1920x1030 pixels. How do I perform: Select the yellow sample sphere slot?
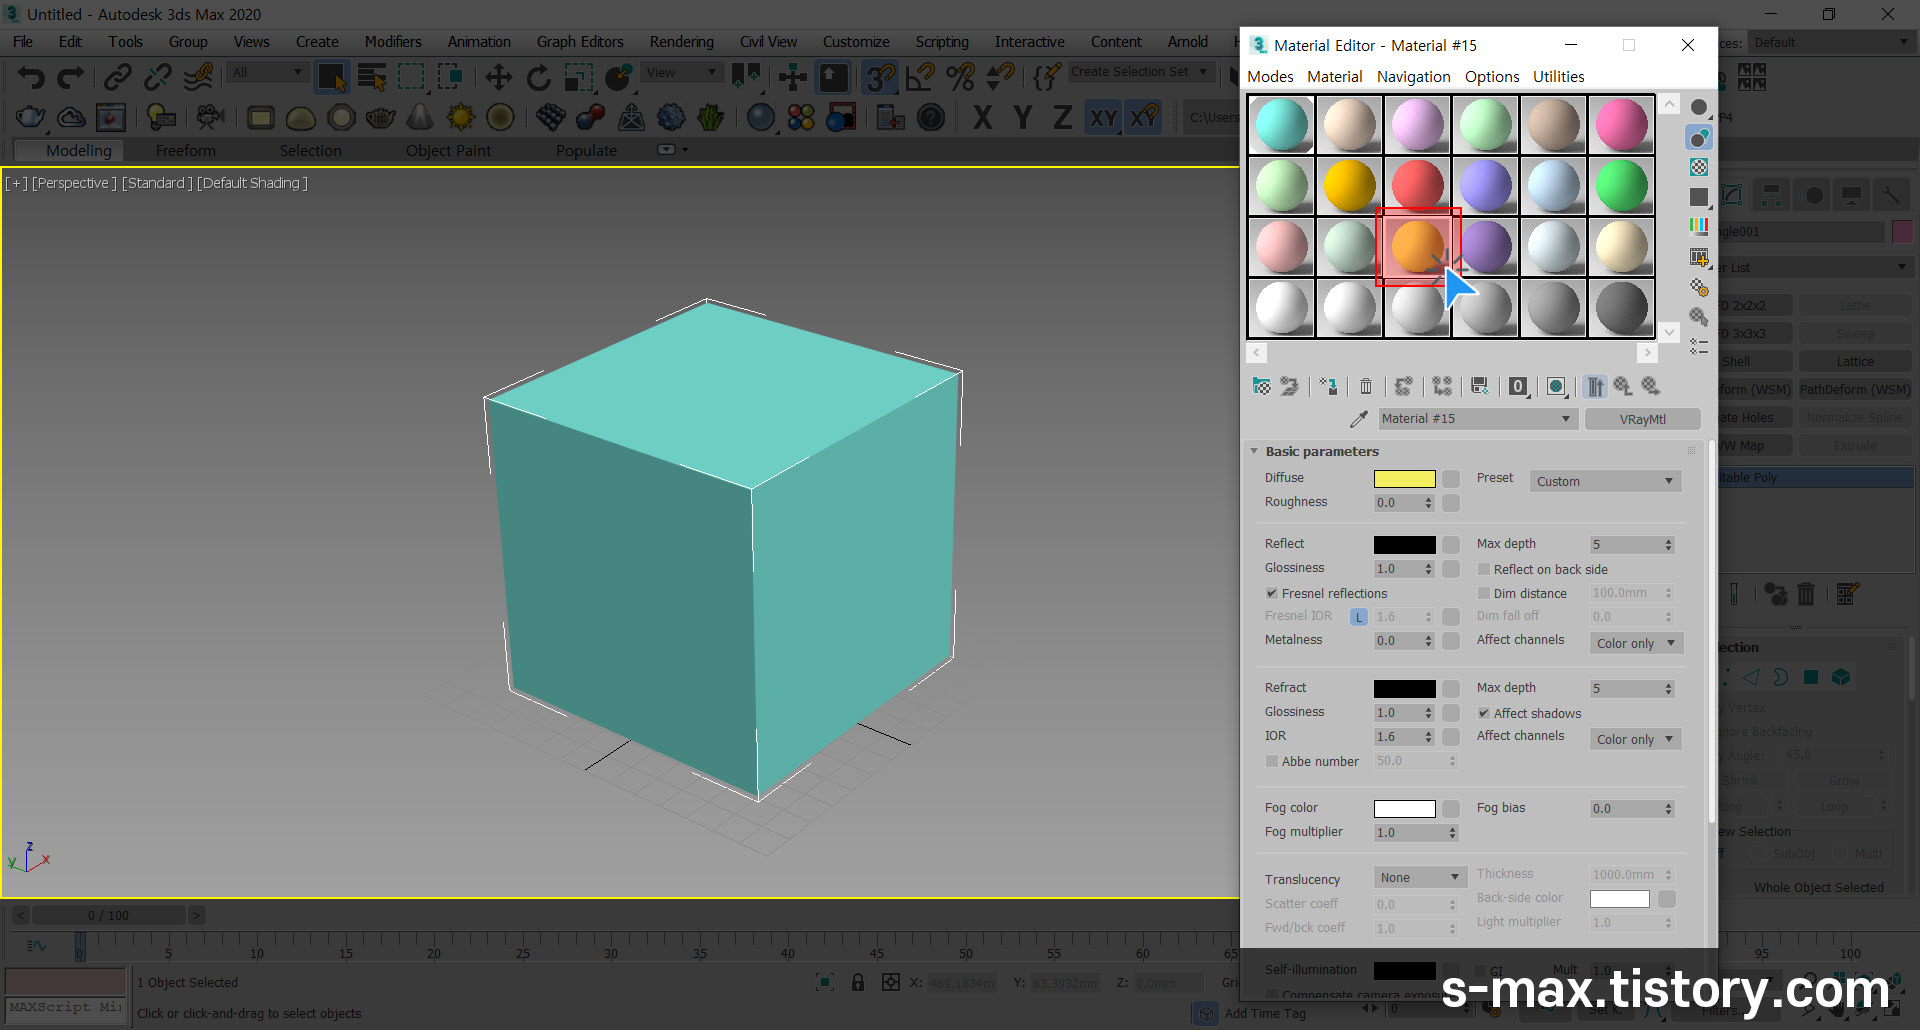click(1349, 186)
